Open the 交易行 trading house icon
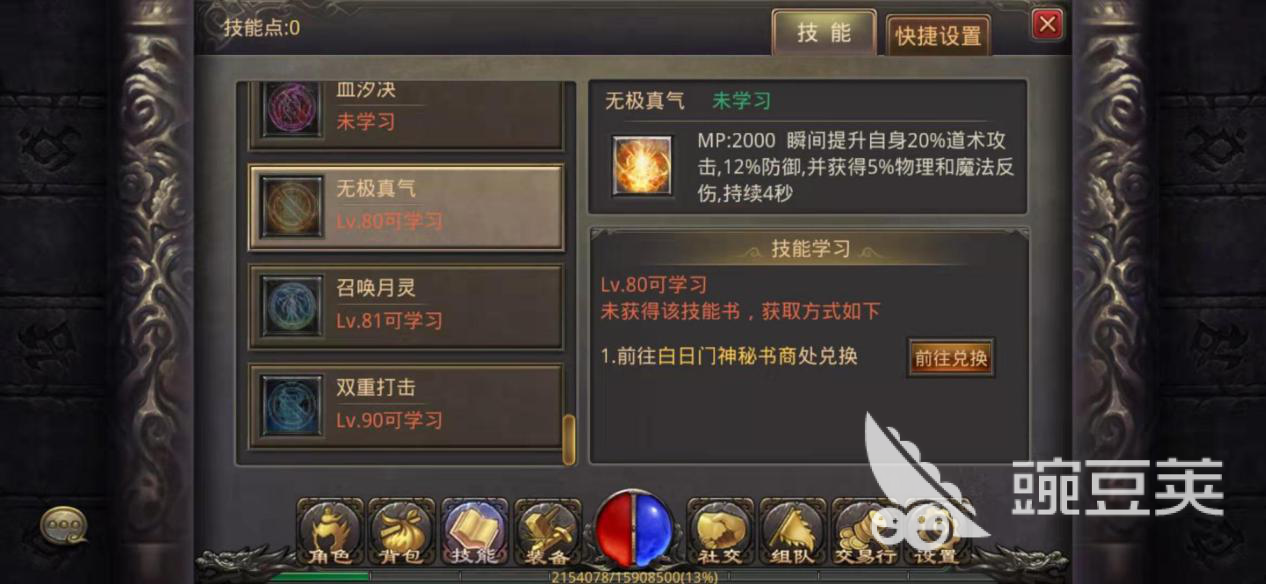 [865, 532]
